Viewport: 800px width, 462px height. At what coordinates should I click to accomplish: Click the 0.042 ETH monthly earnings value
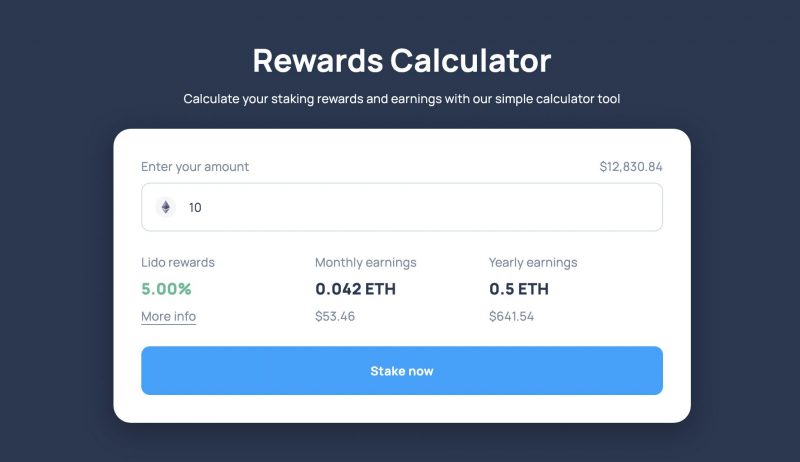[x=355, y=289]
